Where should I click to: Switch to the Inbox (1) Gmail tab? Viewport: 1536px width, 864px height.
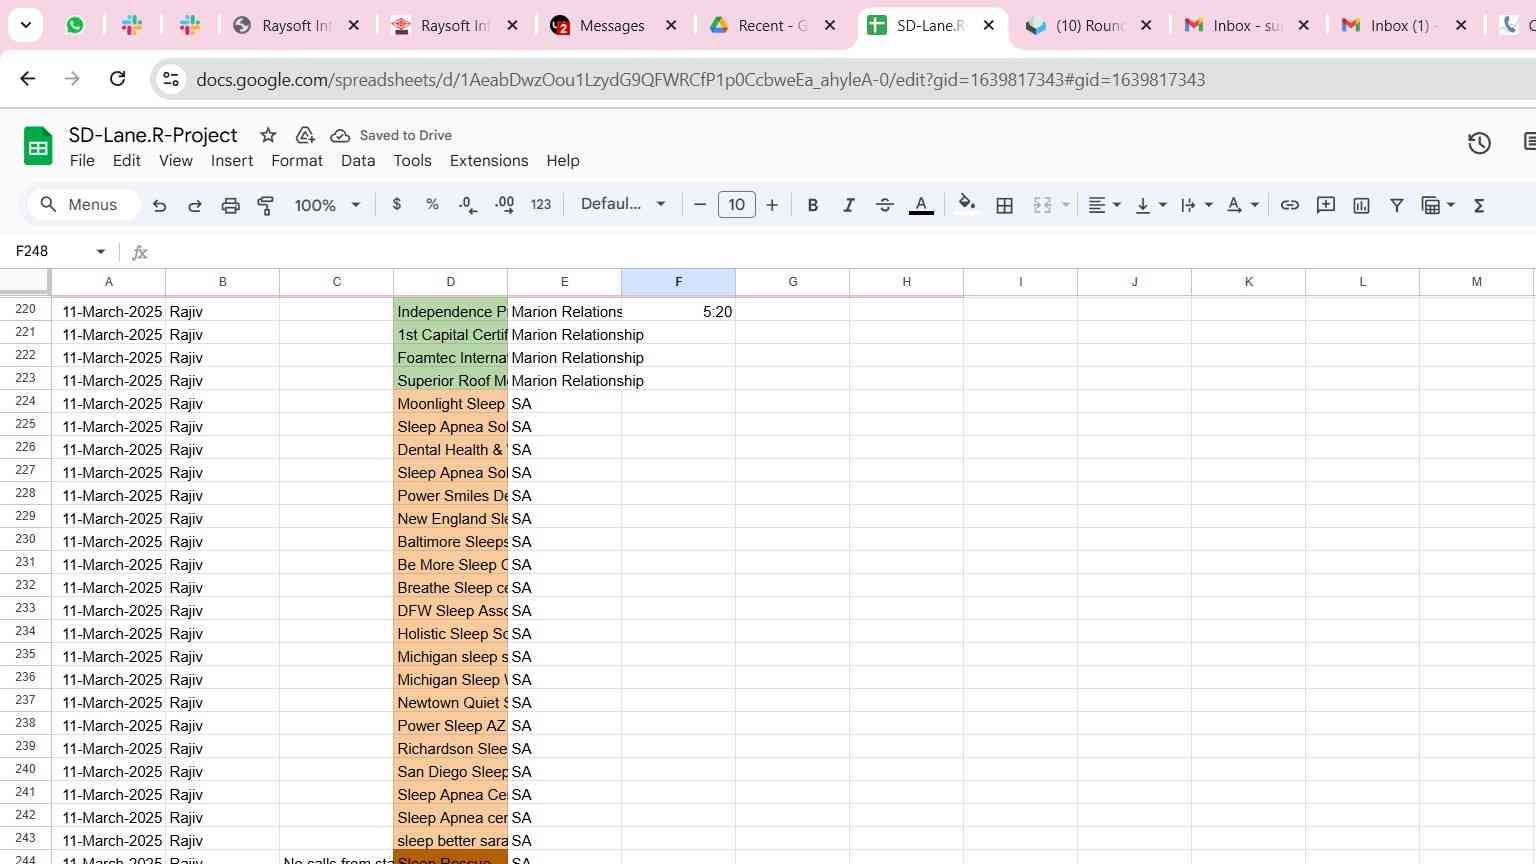click(1404, 26)
